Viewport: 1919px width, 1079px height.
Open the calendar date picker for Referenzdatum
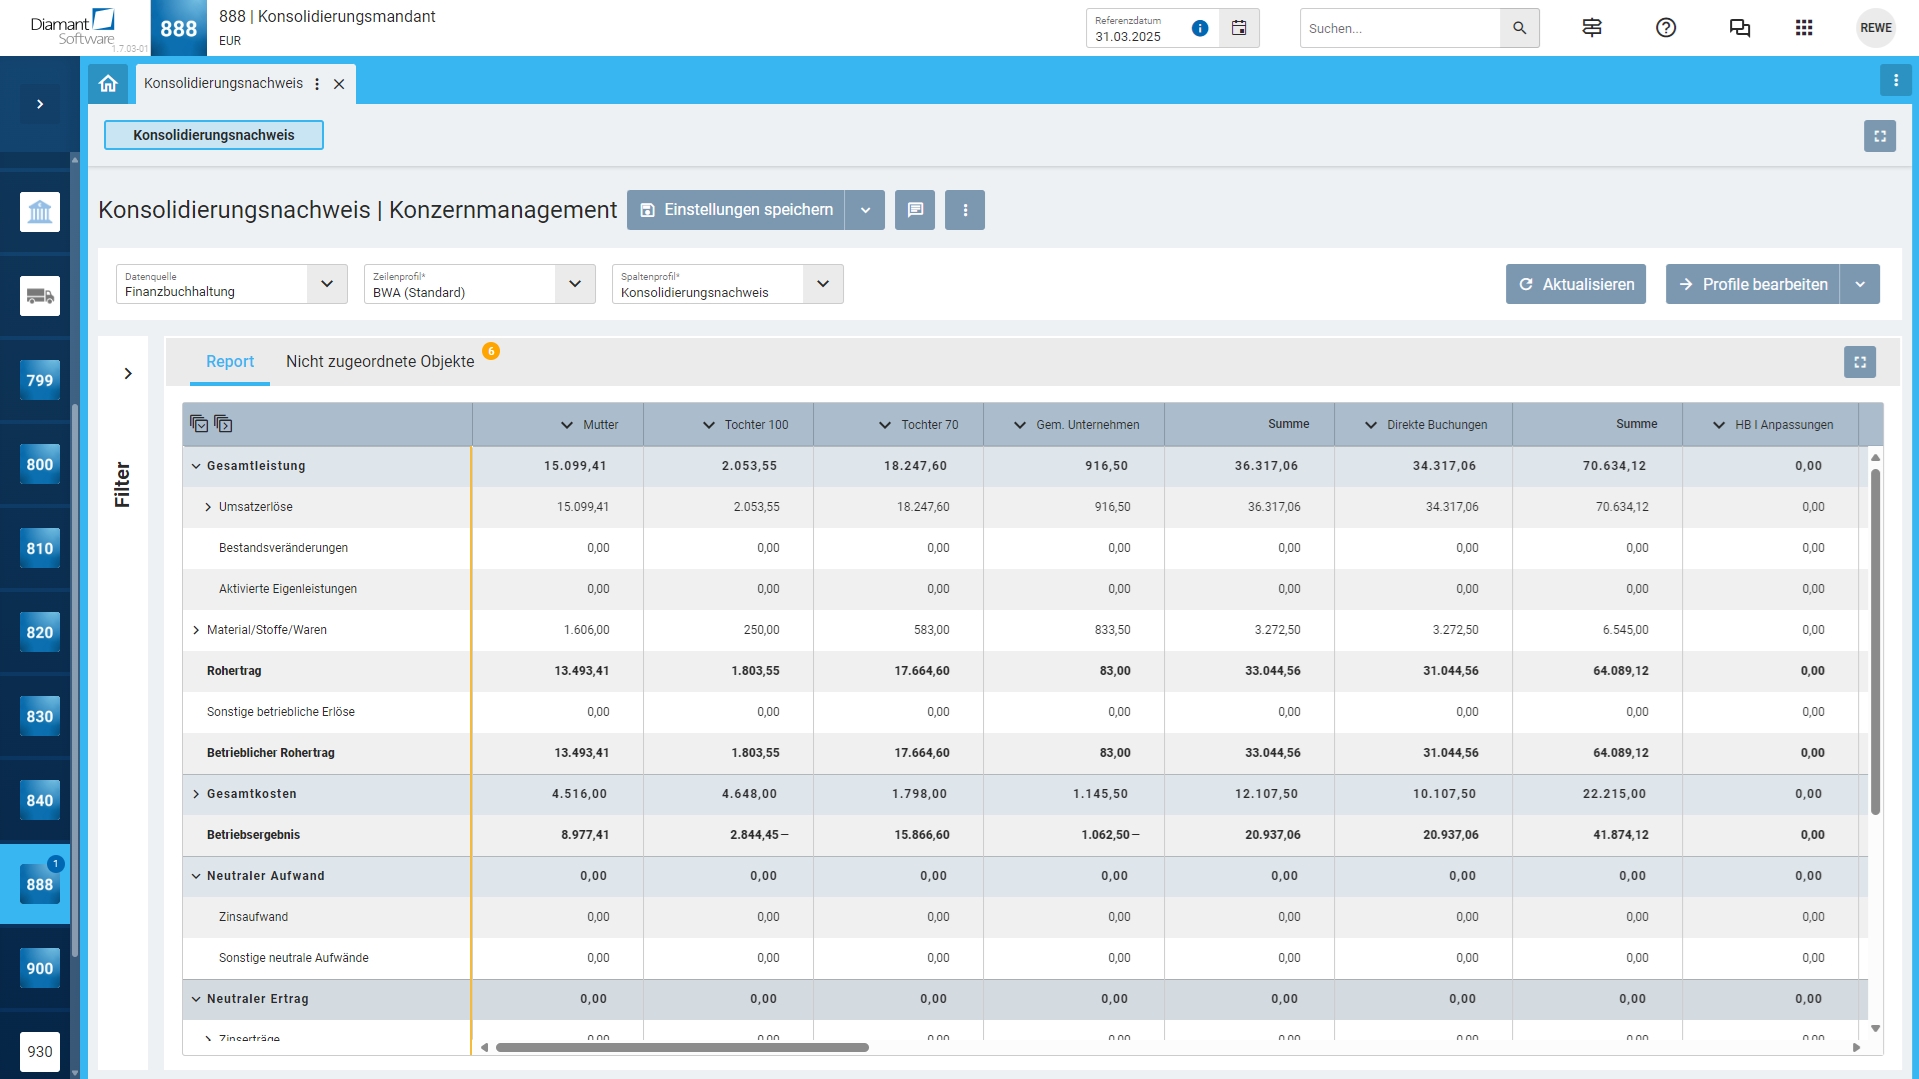[1239, 28]
